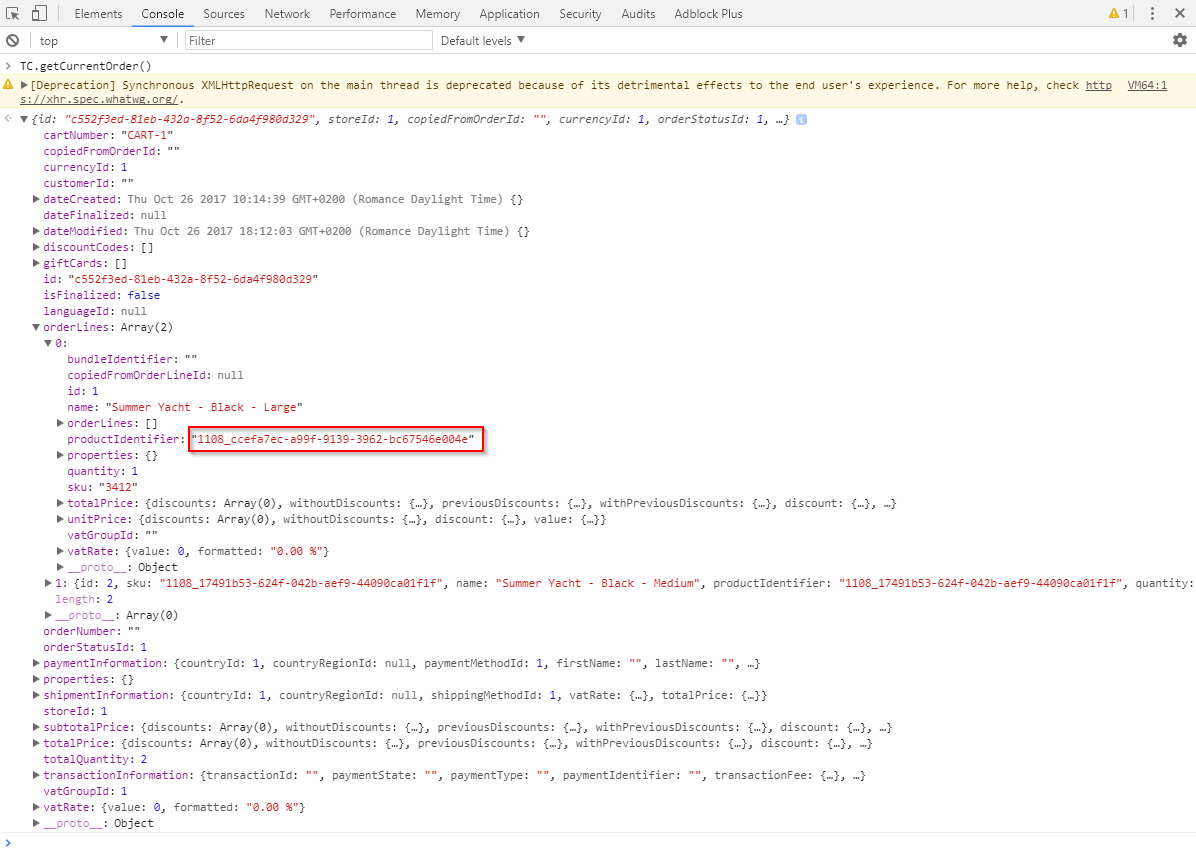Click the totalQuantity: 2 row
The height and width of the screenshot is (857, 1196).
[x=95, y=759]
